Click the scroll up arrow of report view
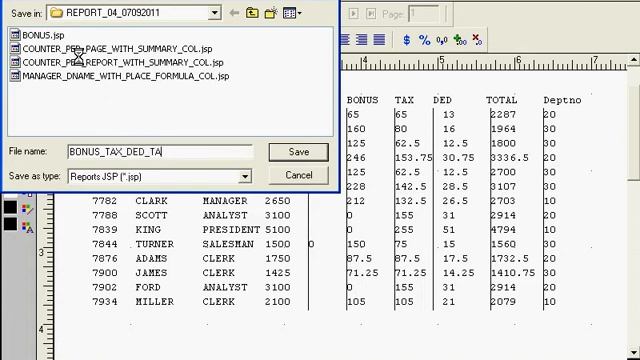640x360 pixels. (x=633, y=60)
